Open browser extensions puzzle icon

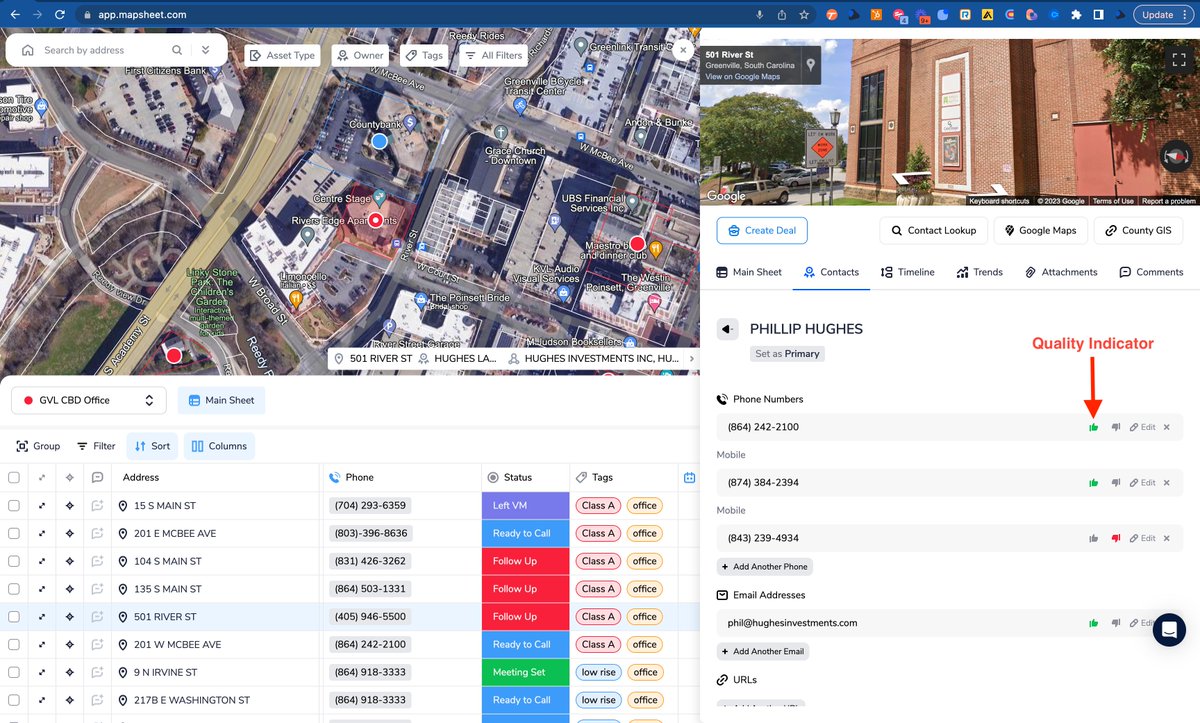(1076, 14)
